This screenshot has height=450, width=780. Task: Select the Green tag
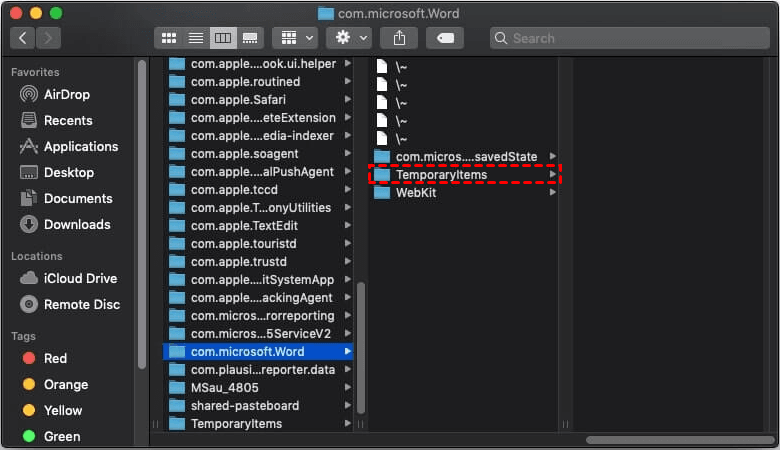[51, 436]
